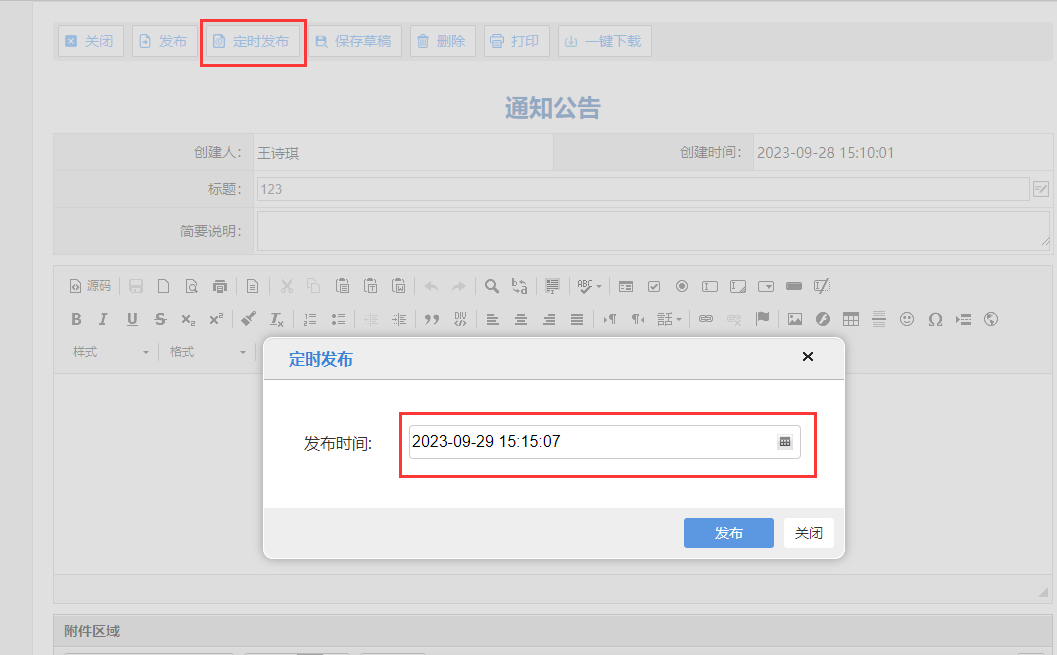Click the 源码 source code toolbar button
Image resolution: width=1057 pixels, height=655 pixels.
pos(90,286)
